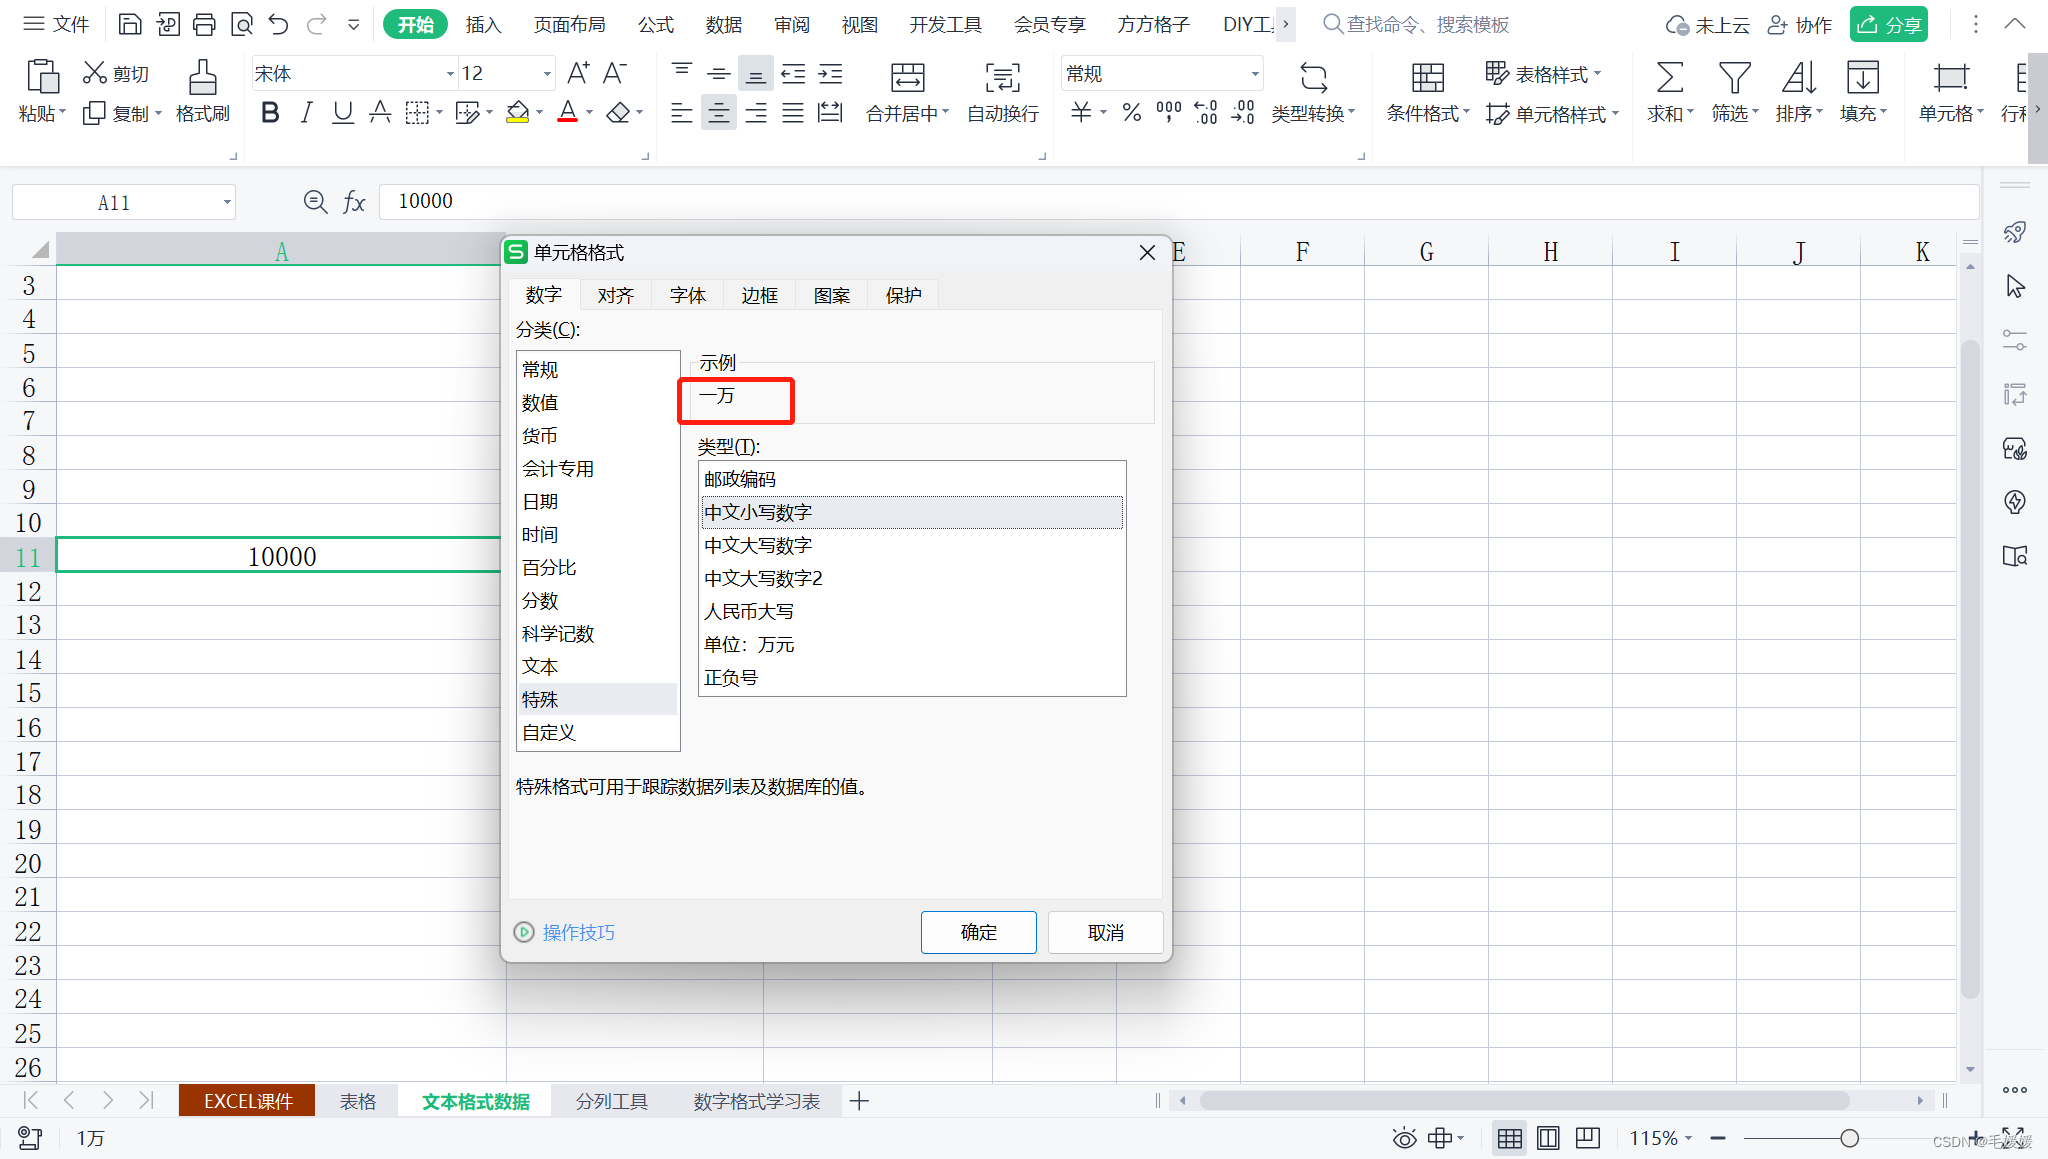Click the Conditional Formatting (条件格式) icon
Screen dimensions: 2048x1159
click(1427, 78)
